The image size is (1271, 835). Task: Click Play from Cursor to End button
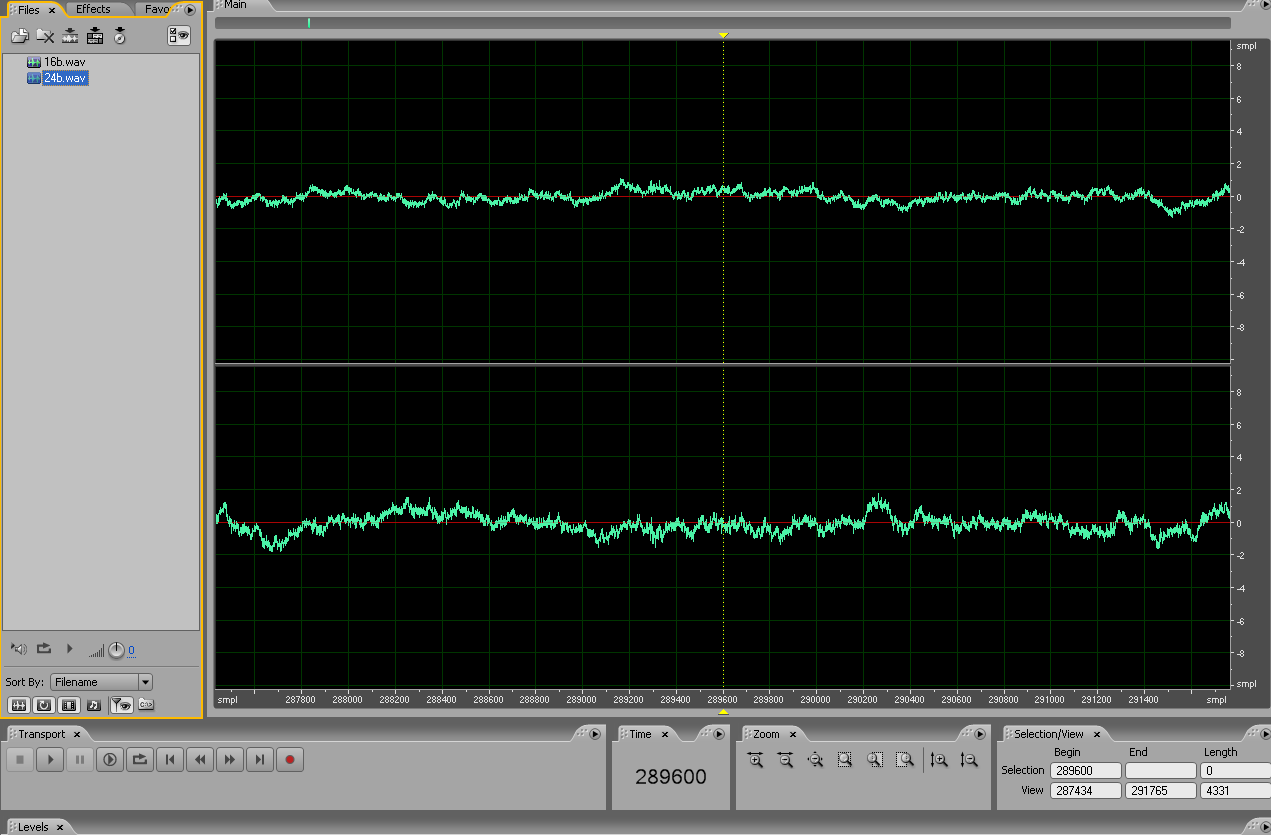coord(110,760)
